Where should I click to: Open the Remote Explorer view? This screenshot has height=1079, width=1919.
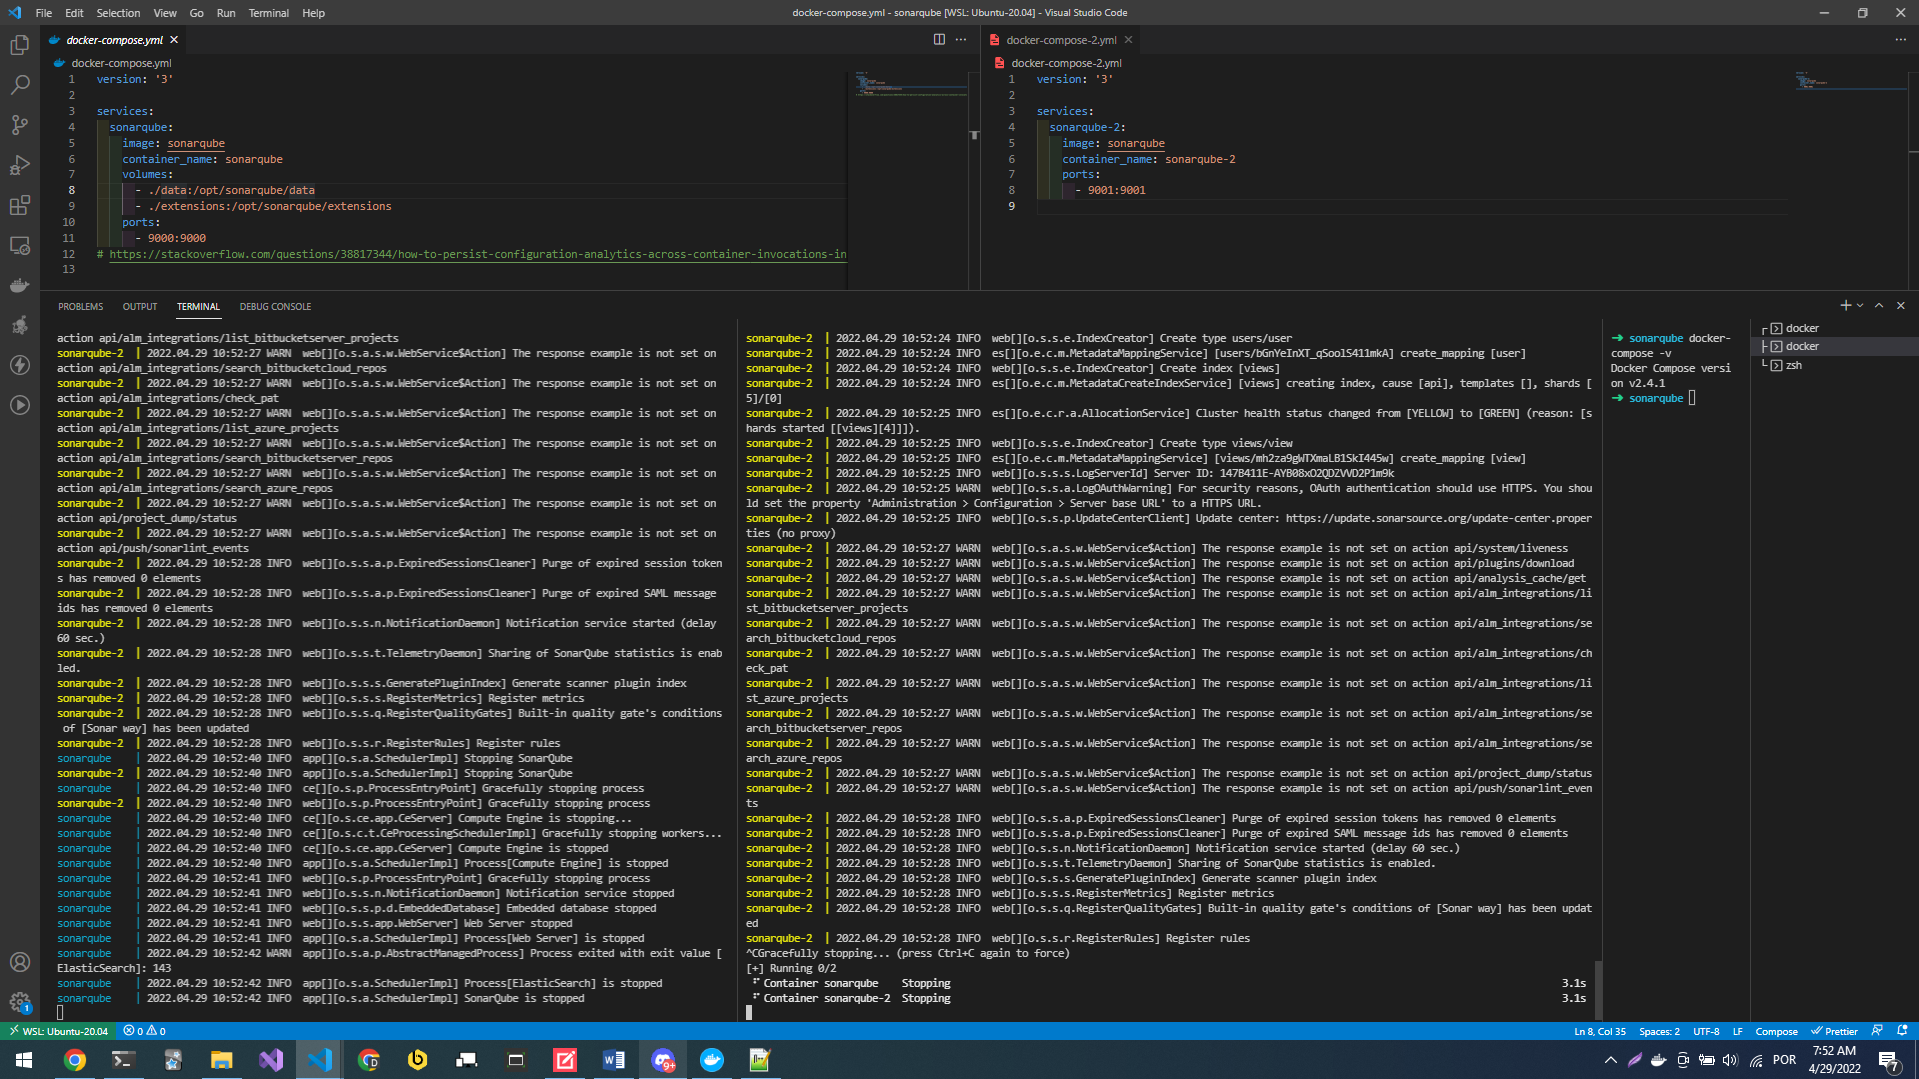coord(19,245)
